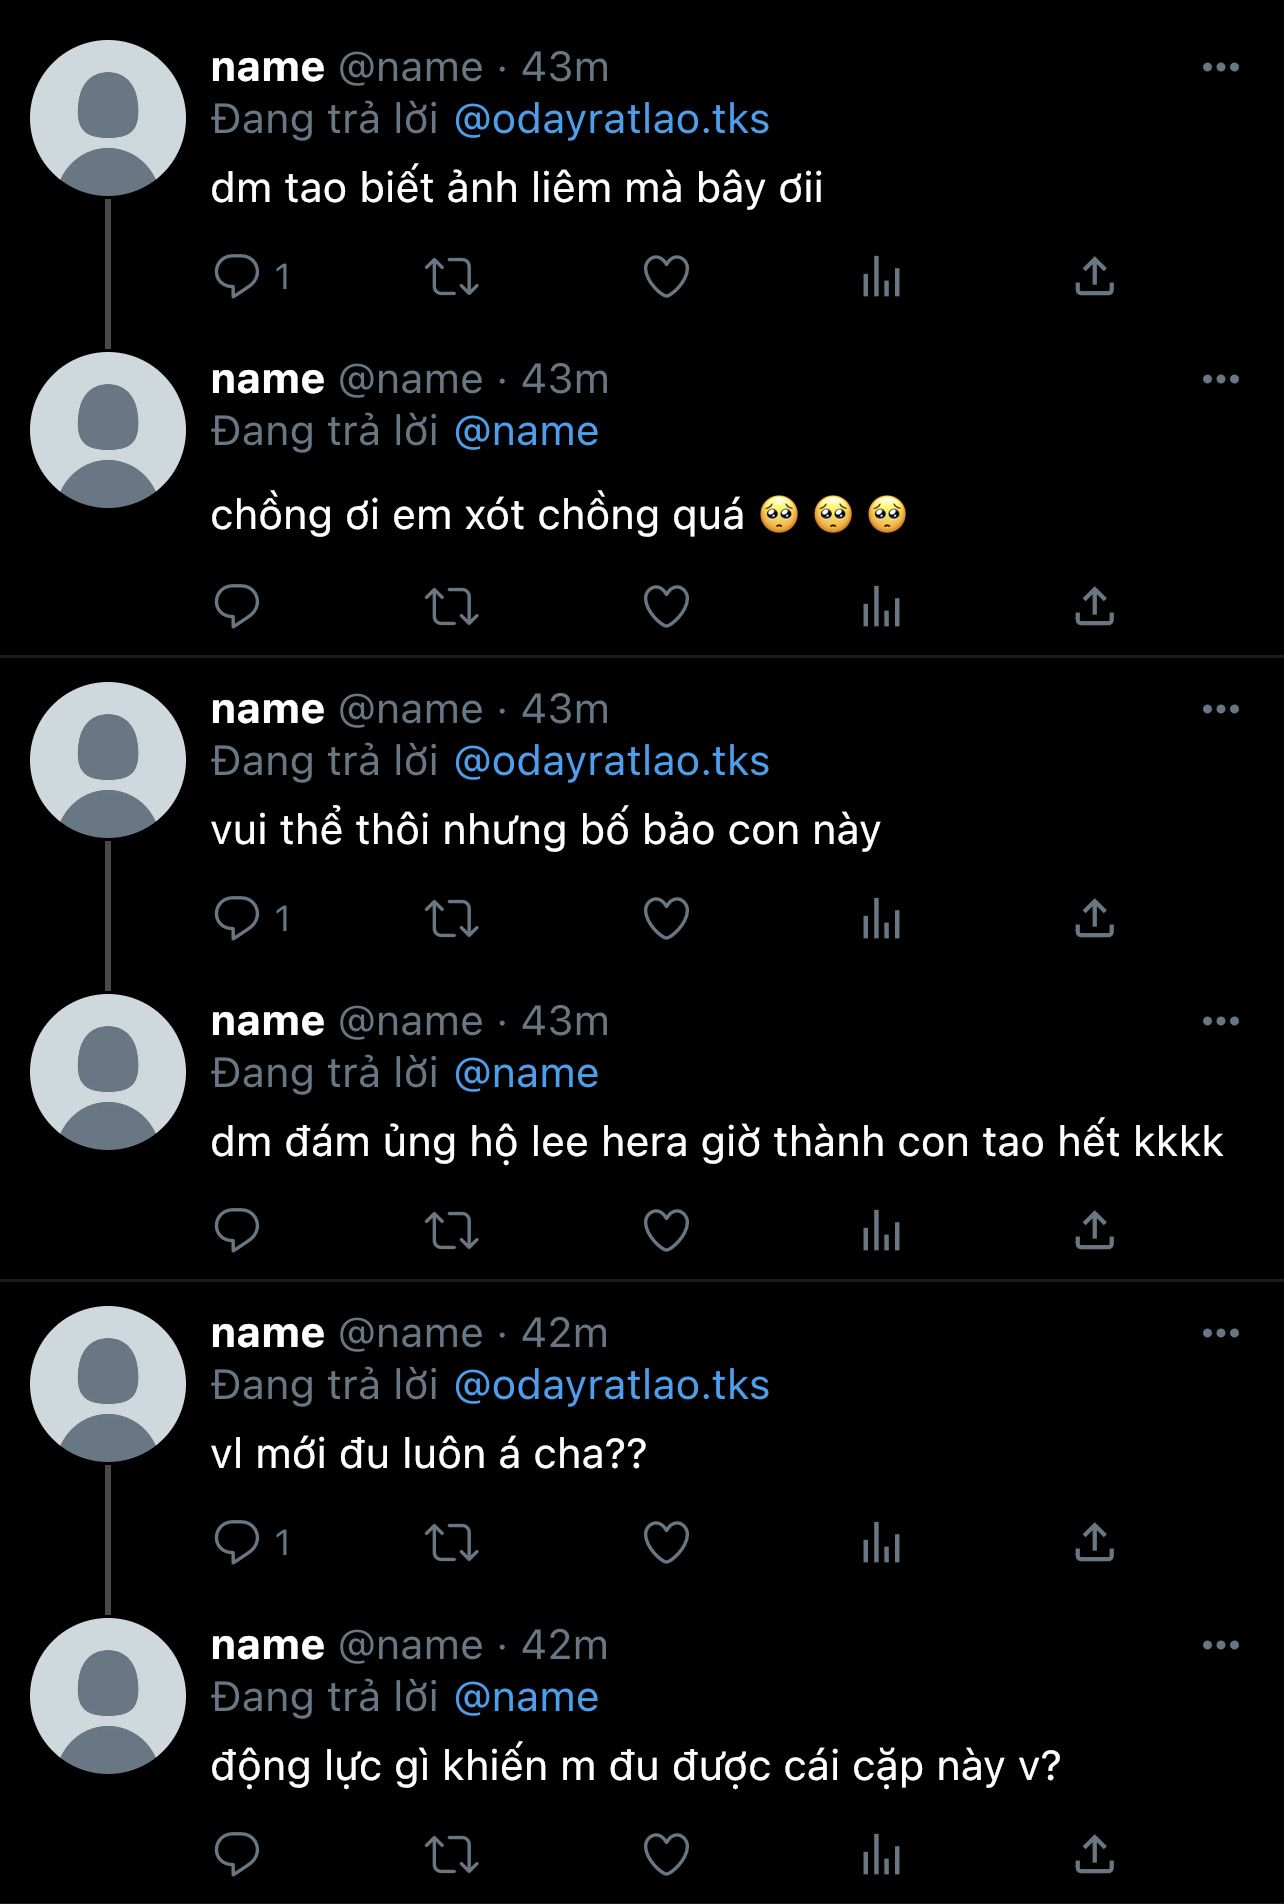View analytics for the 'lee hera' tweet
The height and width of the screenshot is (1904, 1284).
(881, 1230)
